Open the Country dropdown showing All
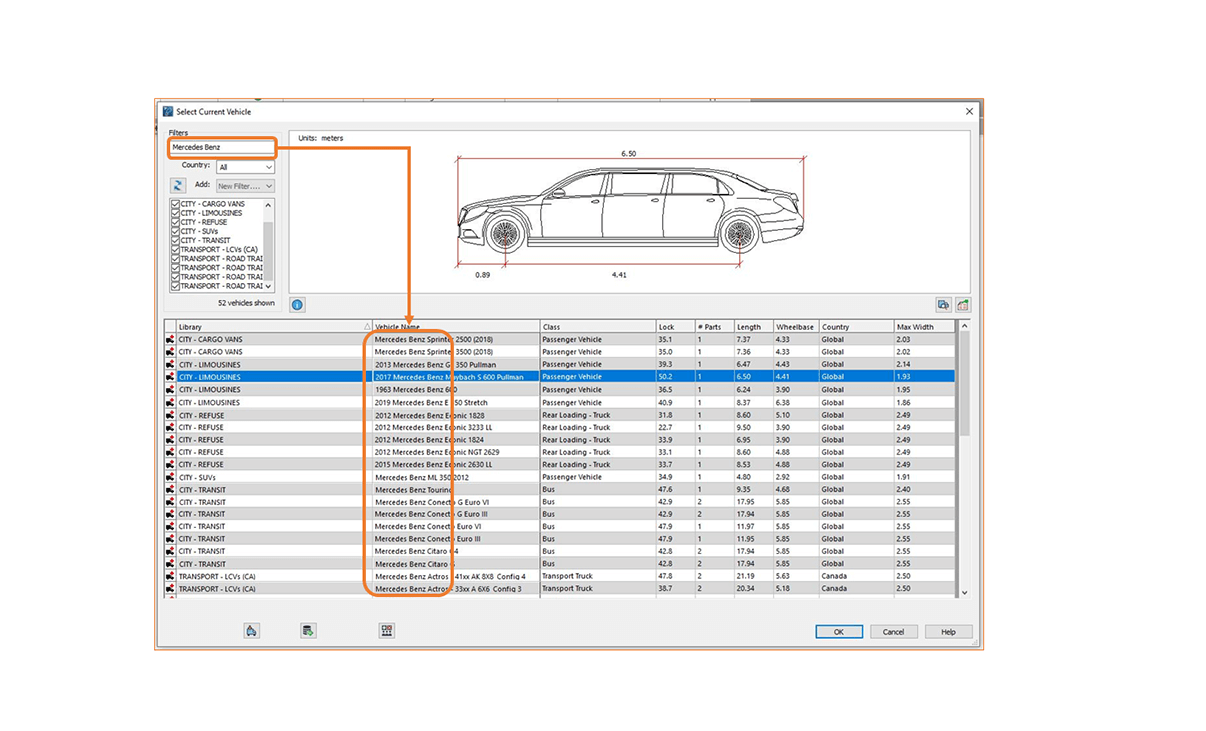 [245, 165]
